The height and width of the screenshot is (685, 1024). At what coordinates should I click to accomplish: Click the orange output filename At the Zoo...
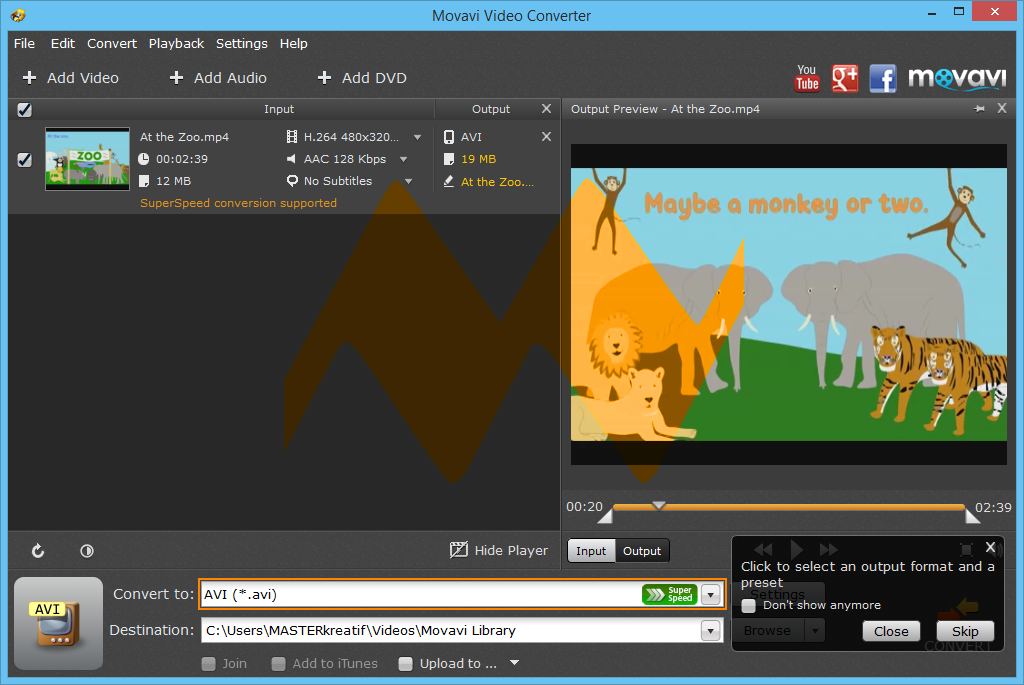(498, 182)
